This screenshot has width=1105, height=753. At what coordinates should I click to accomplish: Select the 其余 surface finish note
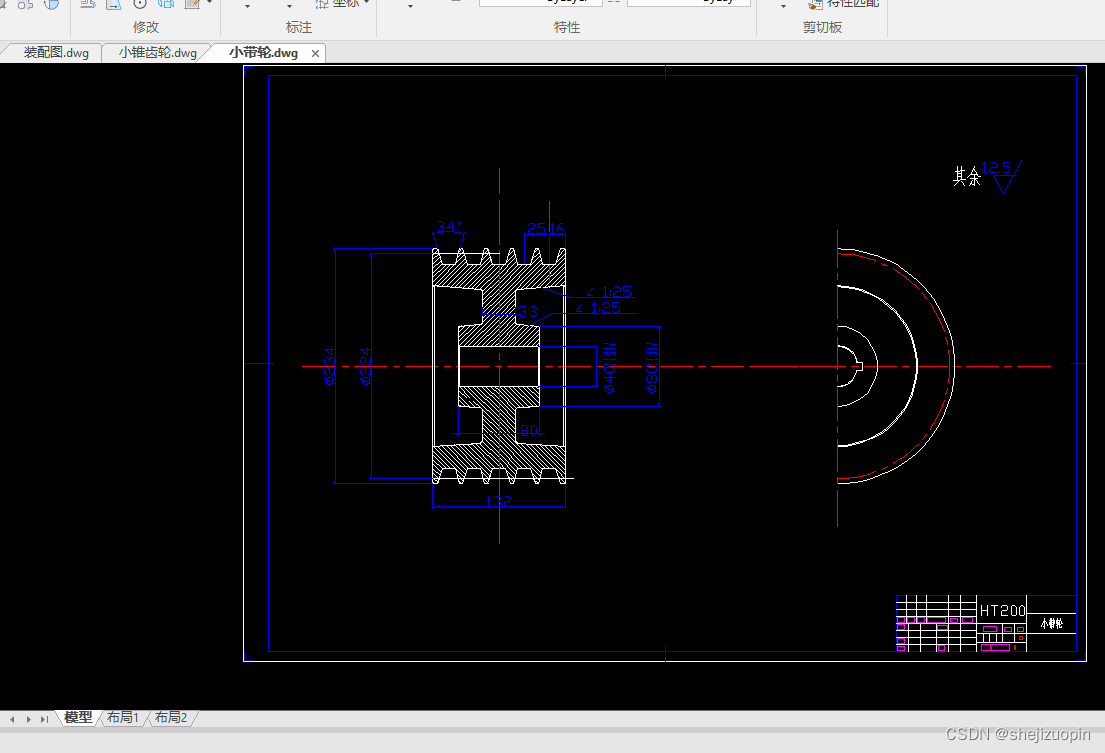[967, 176]
